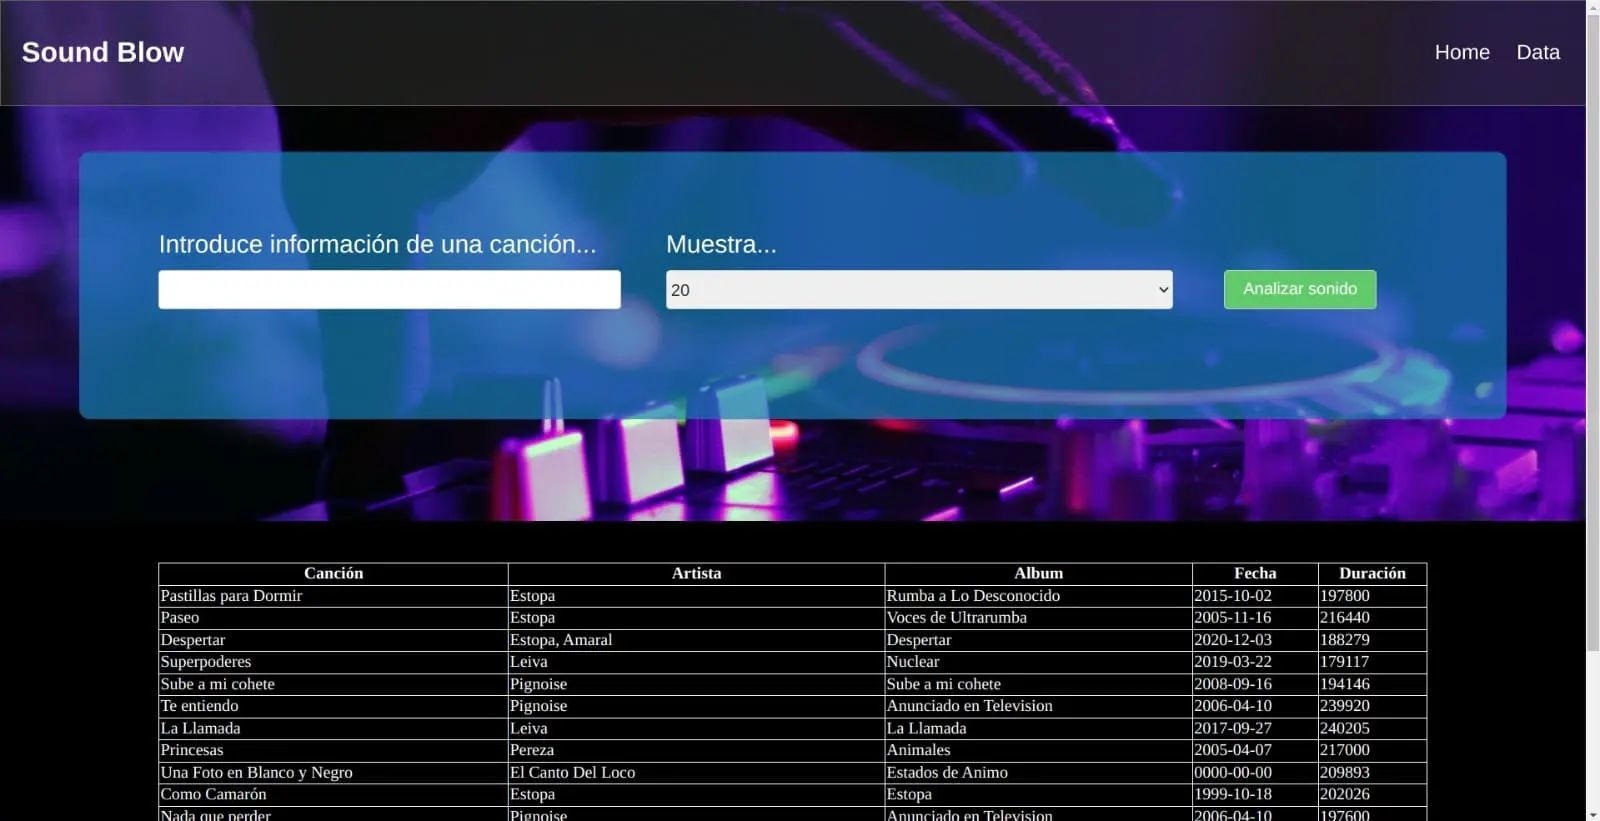This screenshot has height=821, width=1600.
Task: Go to the Home page
Action: click(1462, 52)
